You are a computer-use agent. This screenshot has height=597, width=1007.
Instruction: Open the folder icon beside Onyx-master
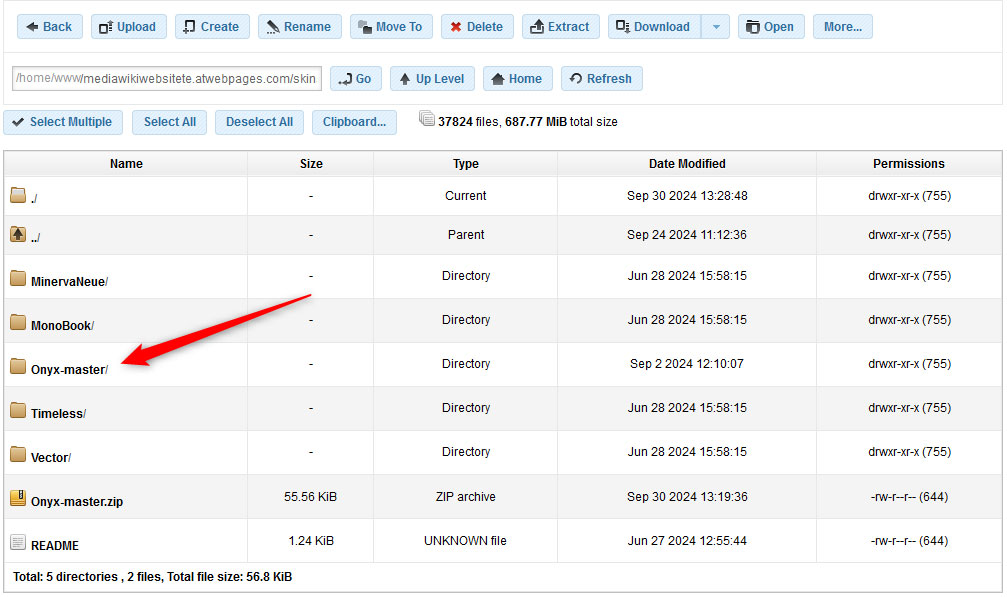(x=17, y=364)
